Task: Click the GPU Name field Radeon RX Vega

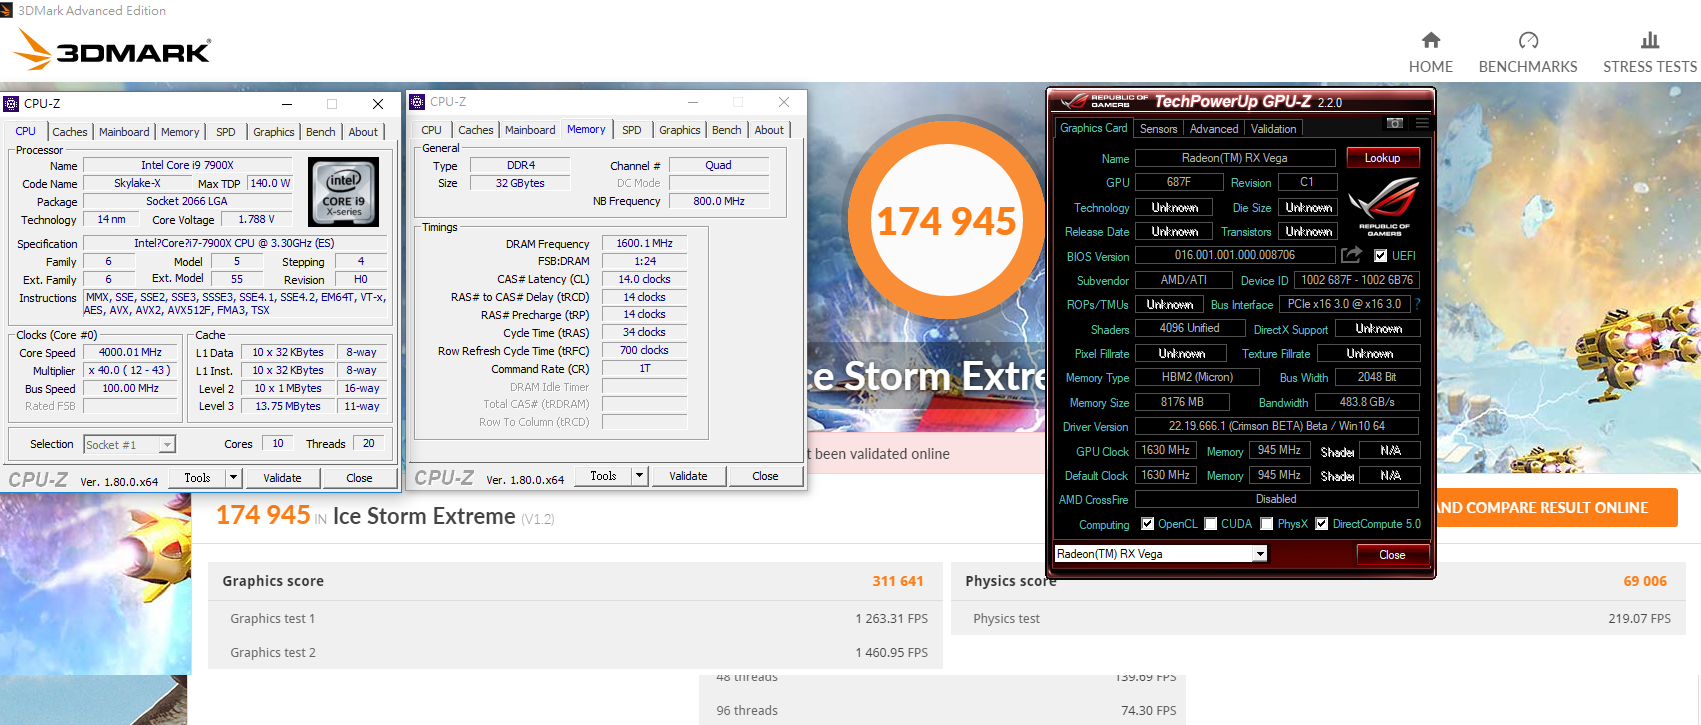Action: coord(1235,158)
